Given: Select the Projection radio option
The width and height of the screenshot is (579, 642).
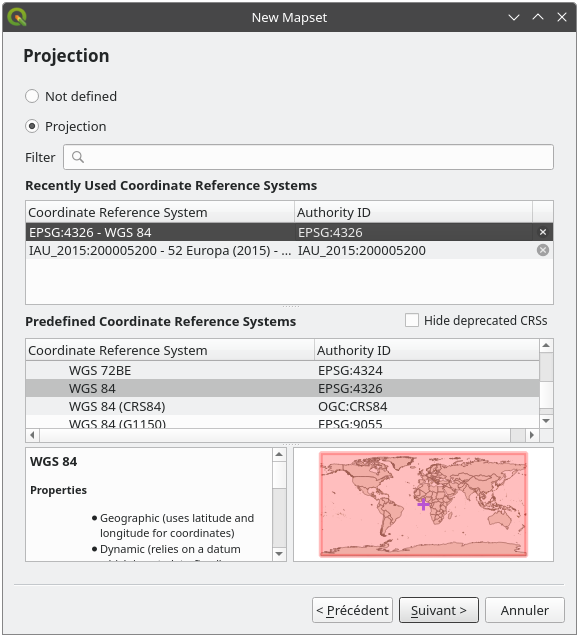Looking at the screenshot, I should pos(32,126).
